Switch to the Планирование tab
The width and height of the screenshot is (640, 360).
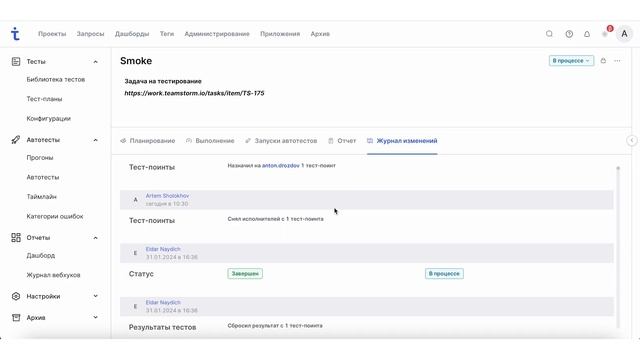[x=148, y=141]
